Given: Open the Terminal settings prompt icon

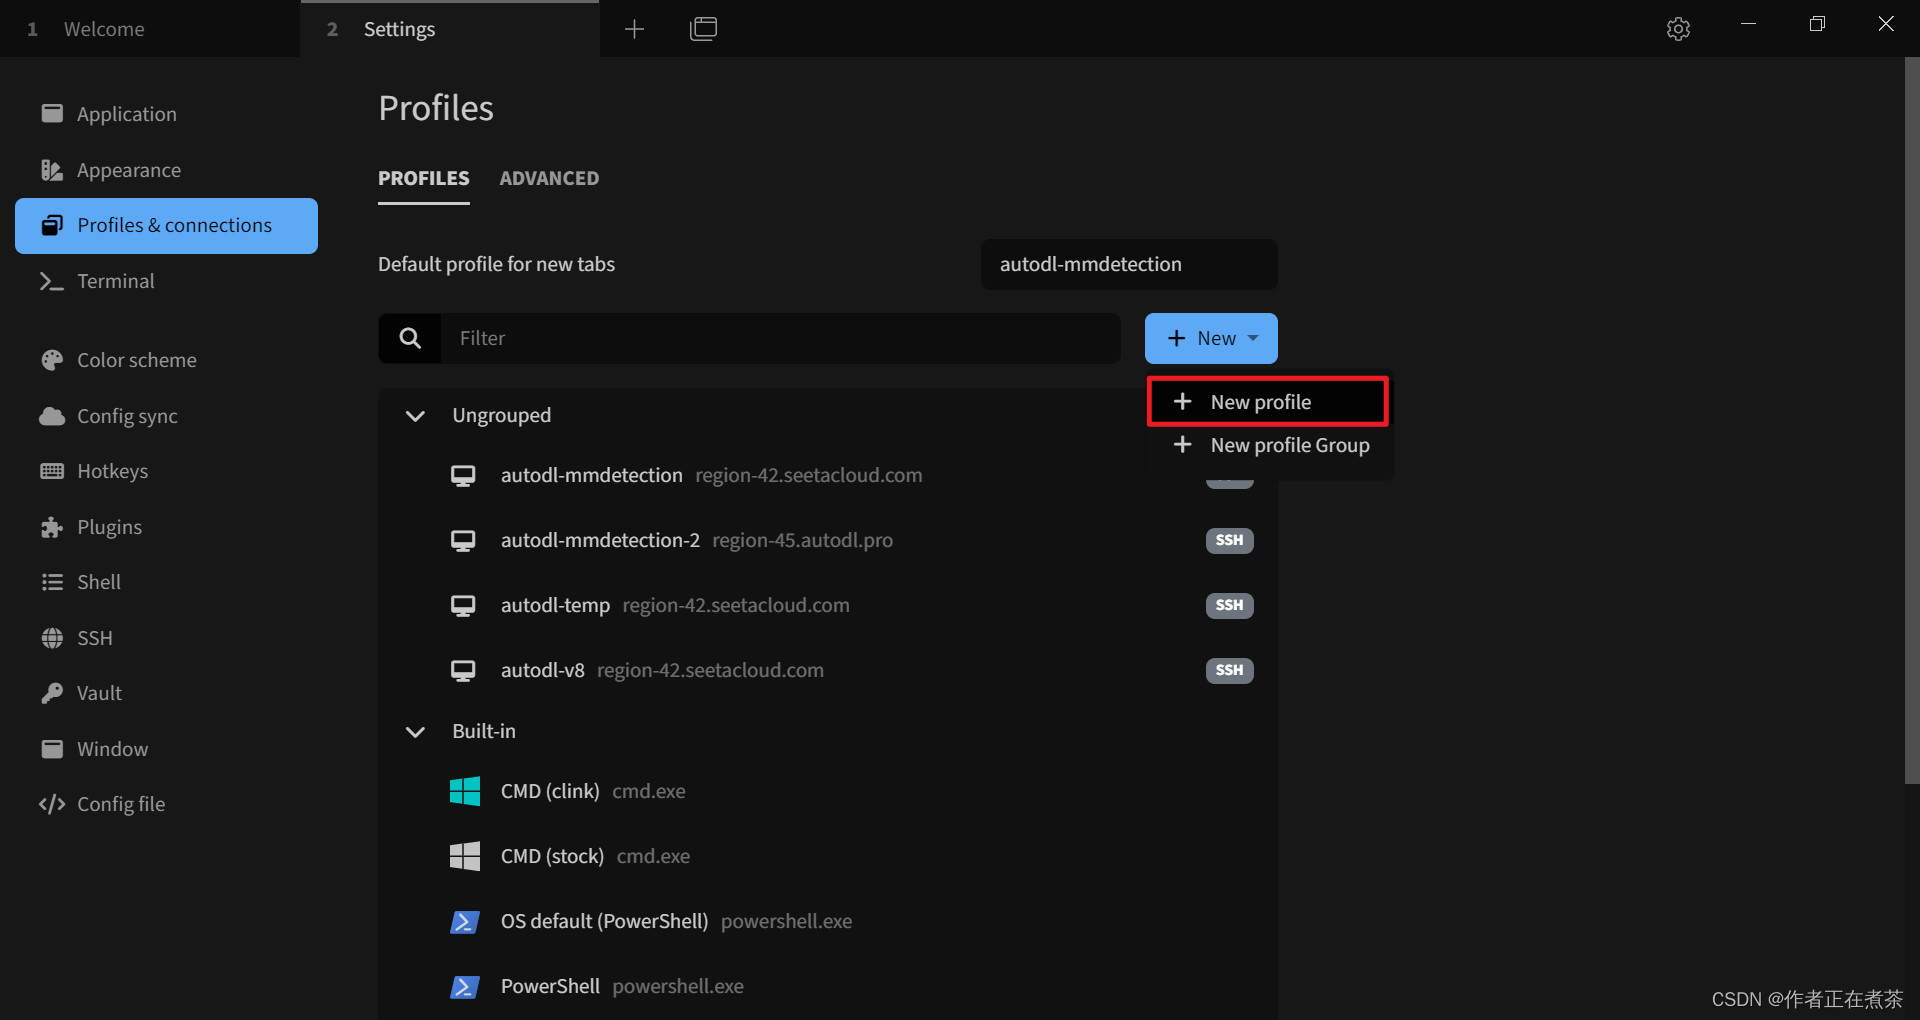Looking at the screenshot, I should point(52,281).
